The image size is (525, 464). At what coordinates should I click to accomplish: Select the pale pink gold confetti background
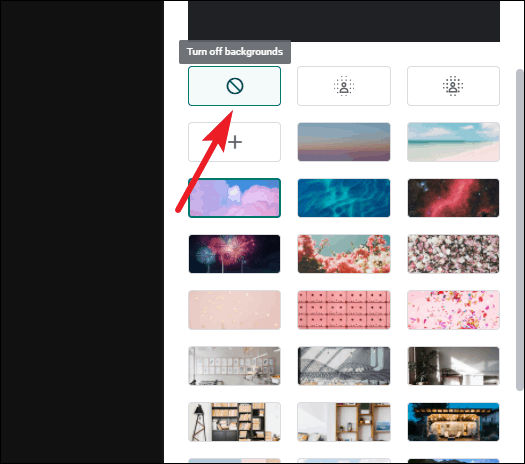pos(234,310)
